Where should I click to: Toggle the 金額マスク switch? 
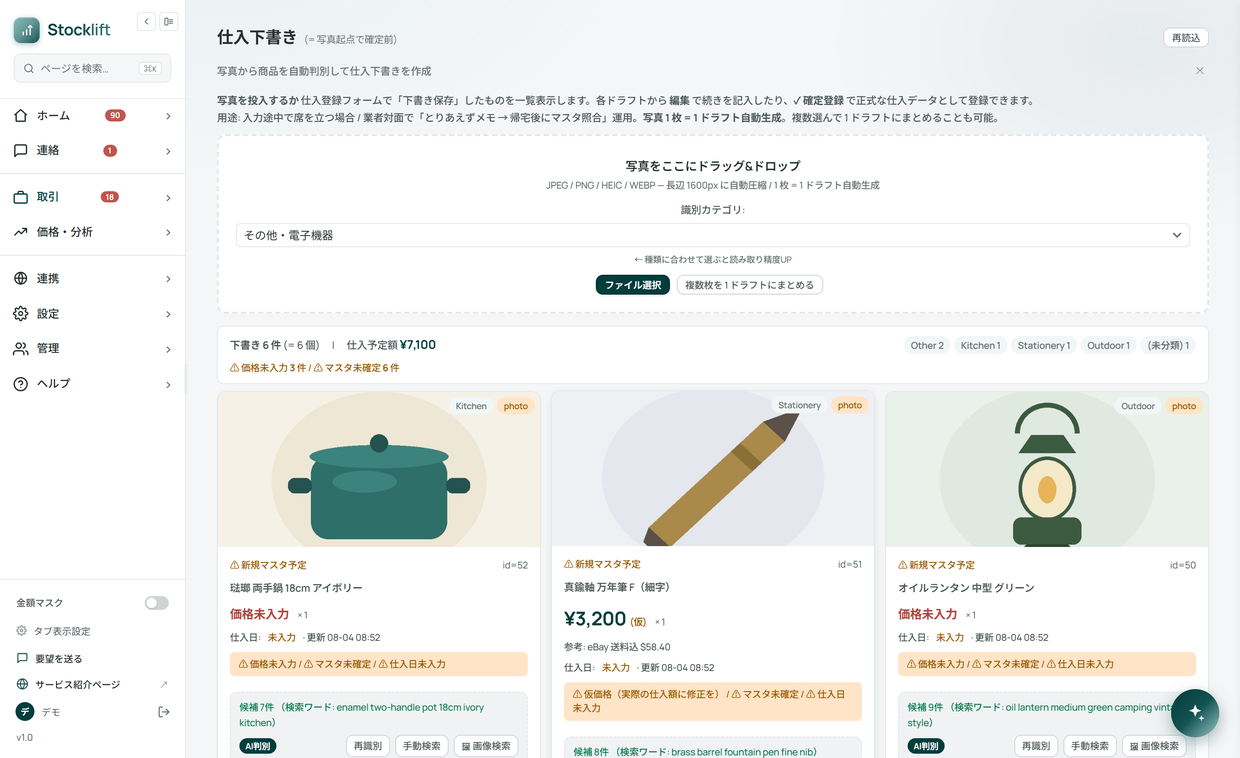pos(156,603)
